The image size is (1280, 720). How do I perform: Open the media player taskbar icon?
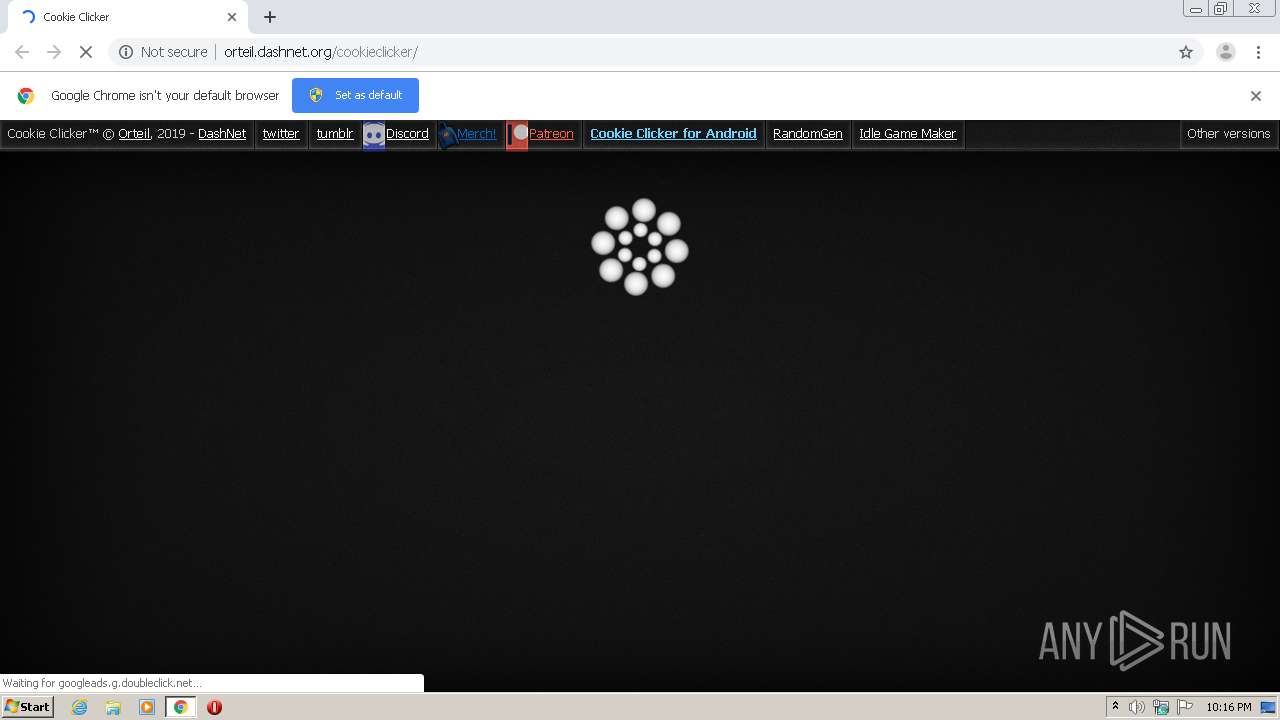tap(147, 707)
